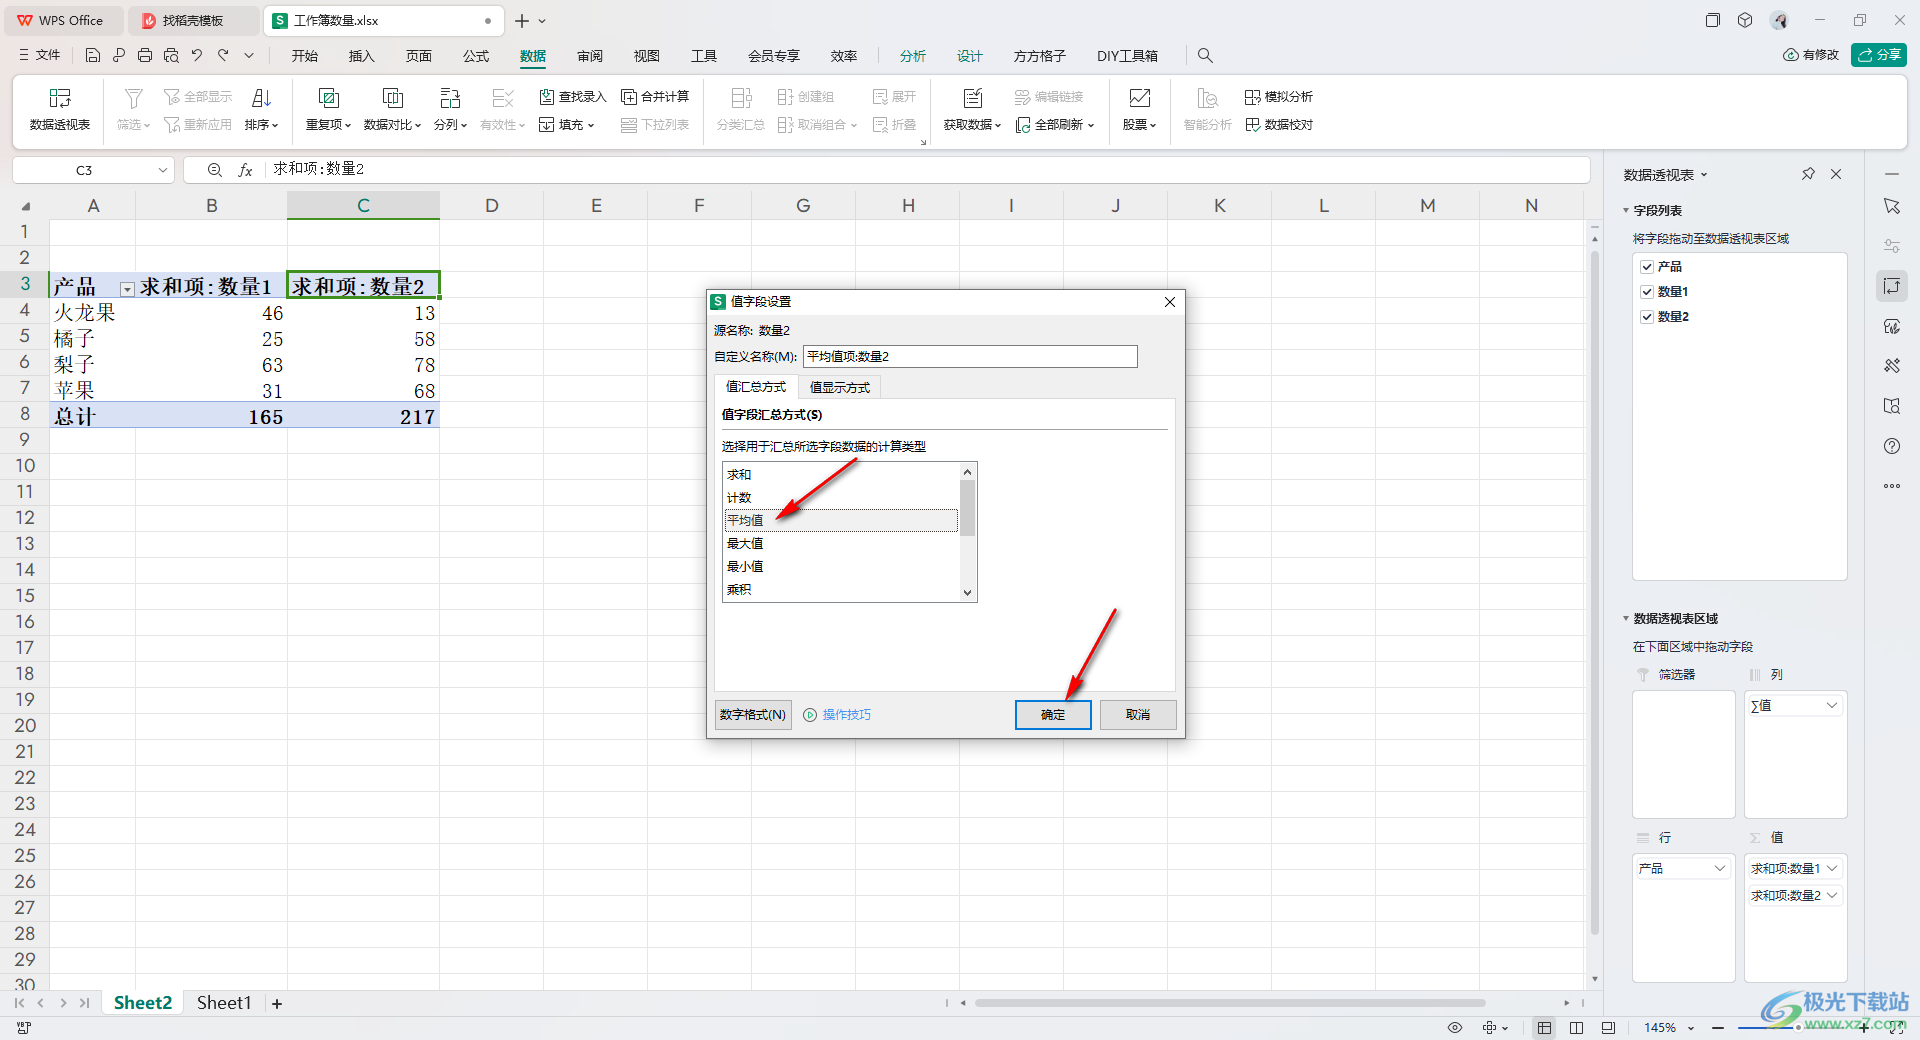The height and width of the screenshot is (1040, 1920).
Task: Open 求和项:数量1 value field dropdown
Action: 1832,868
